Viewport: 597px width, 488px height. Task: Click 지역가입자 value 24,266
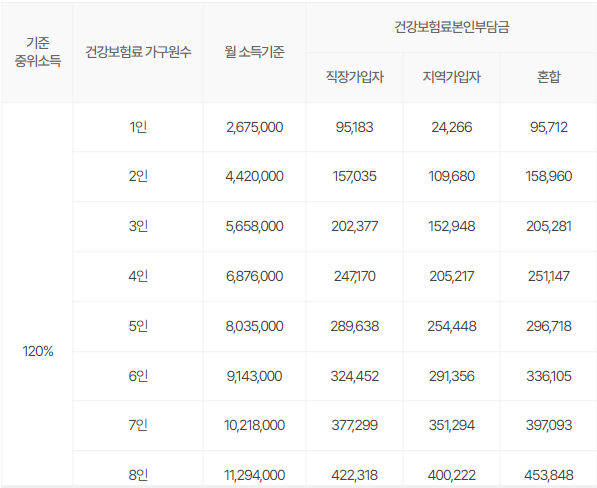pyautogui.click(x=452, y=127)
